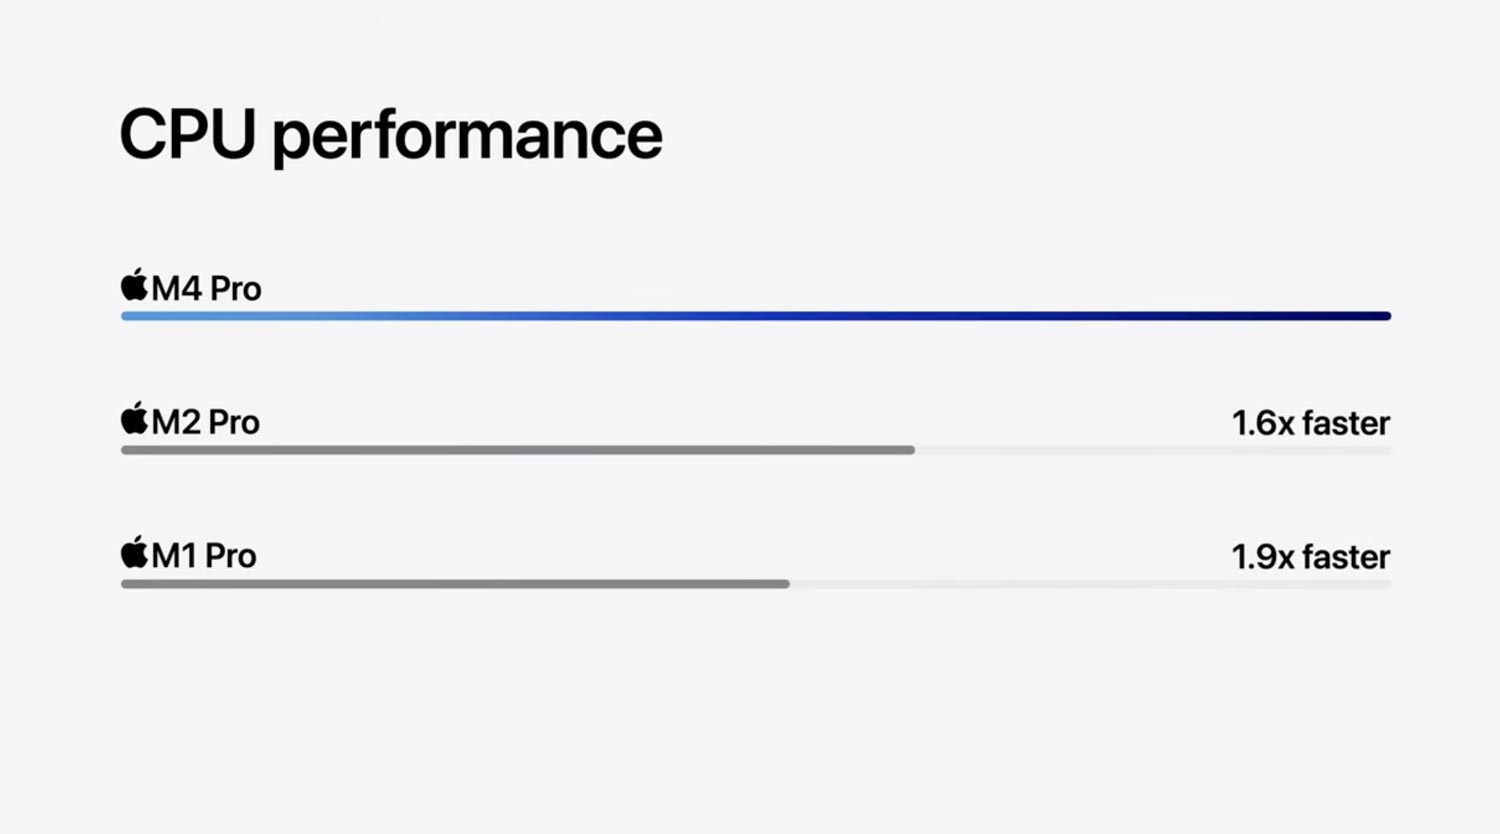Click the 1.6x faster text

[x=1310, y=423]
